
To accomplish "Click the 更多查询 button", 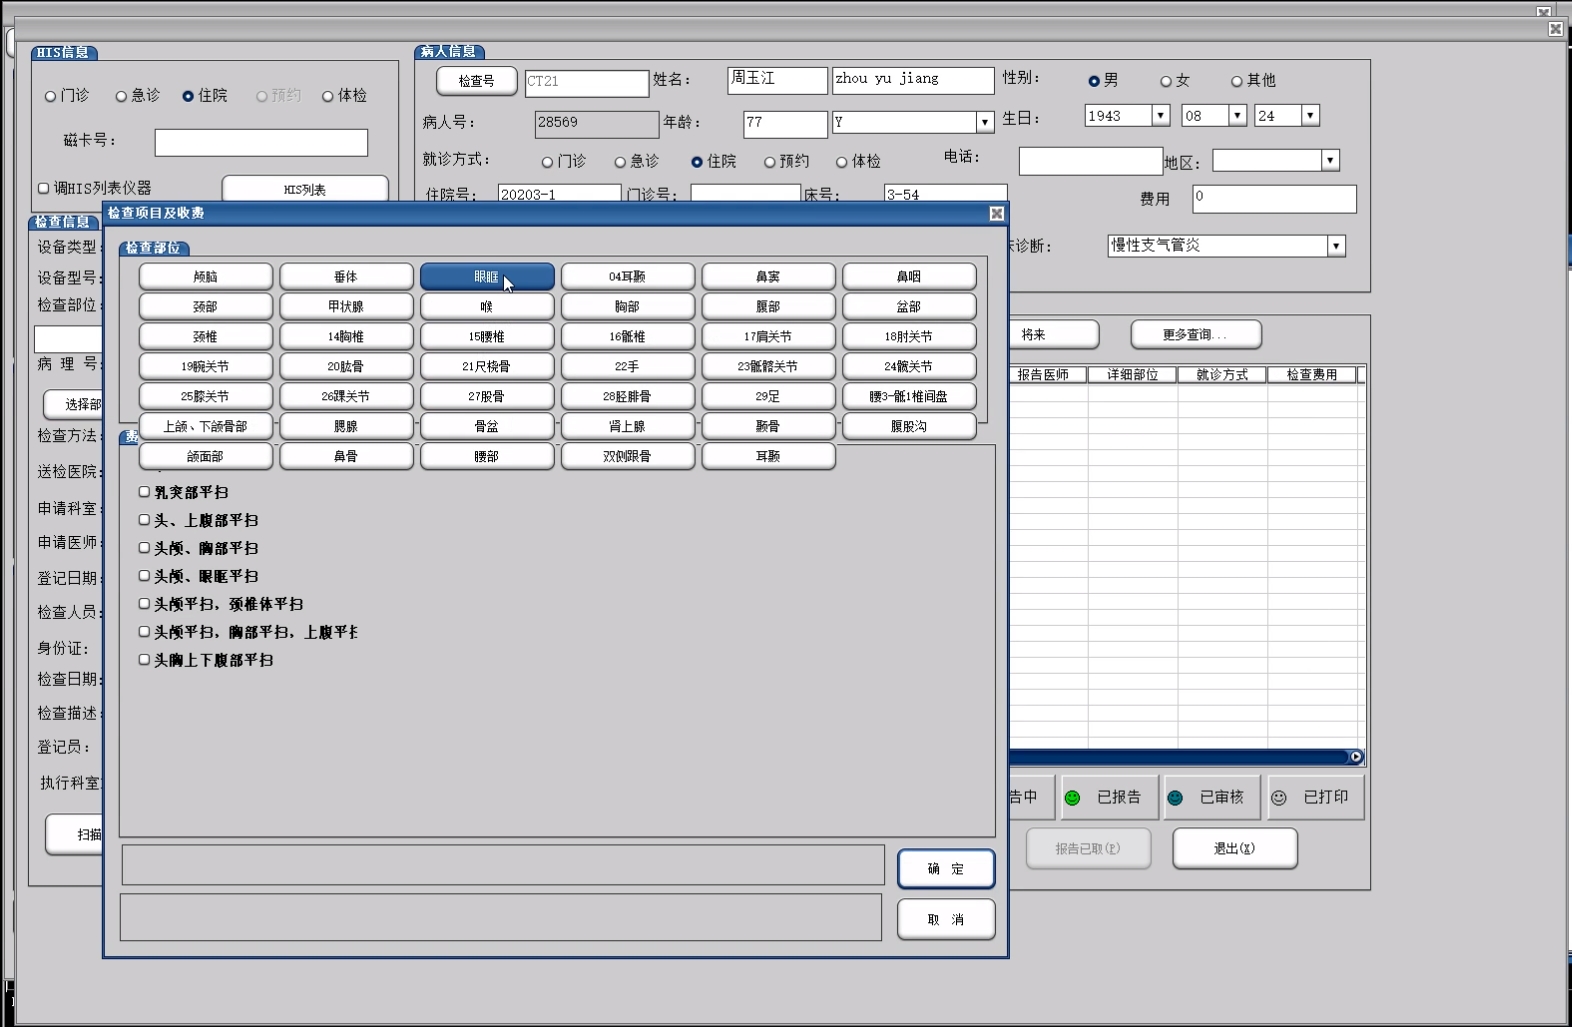I will pyautogui.click(x=1196, y=335).
